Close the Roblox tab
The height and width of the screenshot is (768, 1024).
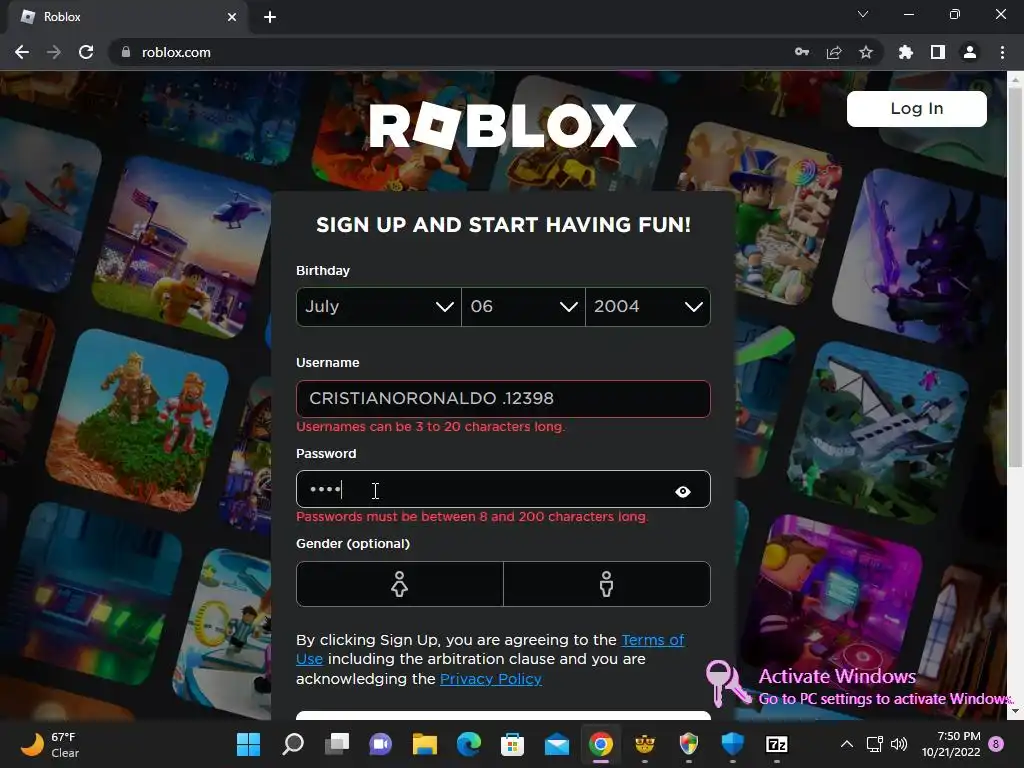232,17
